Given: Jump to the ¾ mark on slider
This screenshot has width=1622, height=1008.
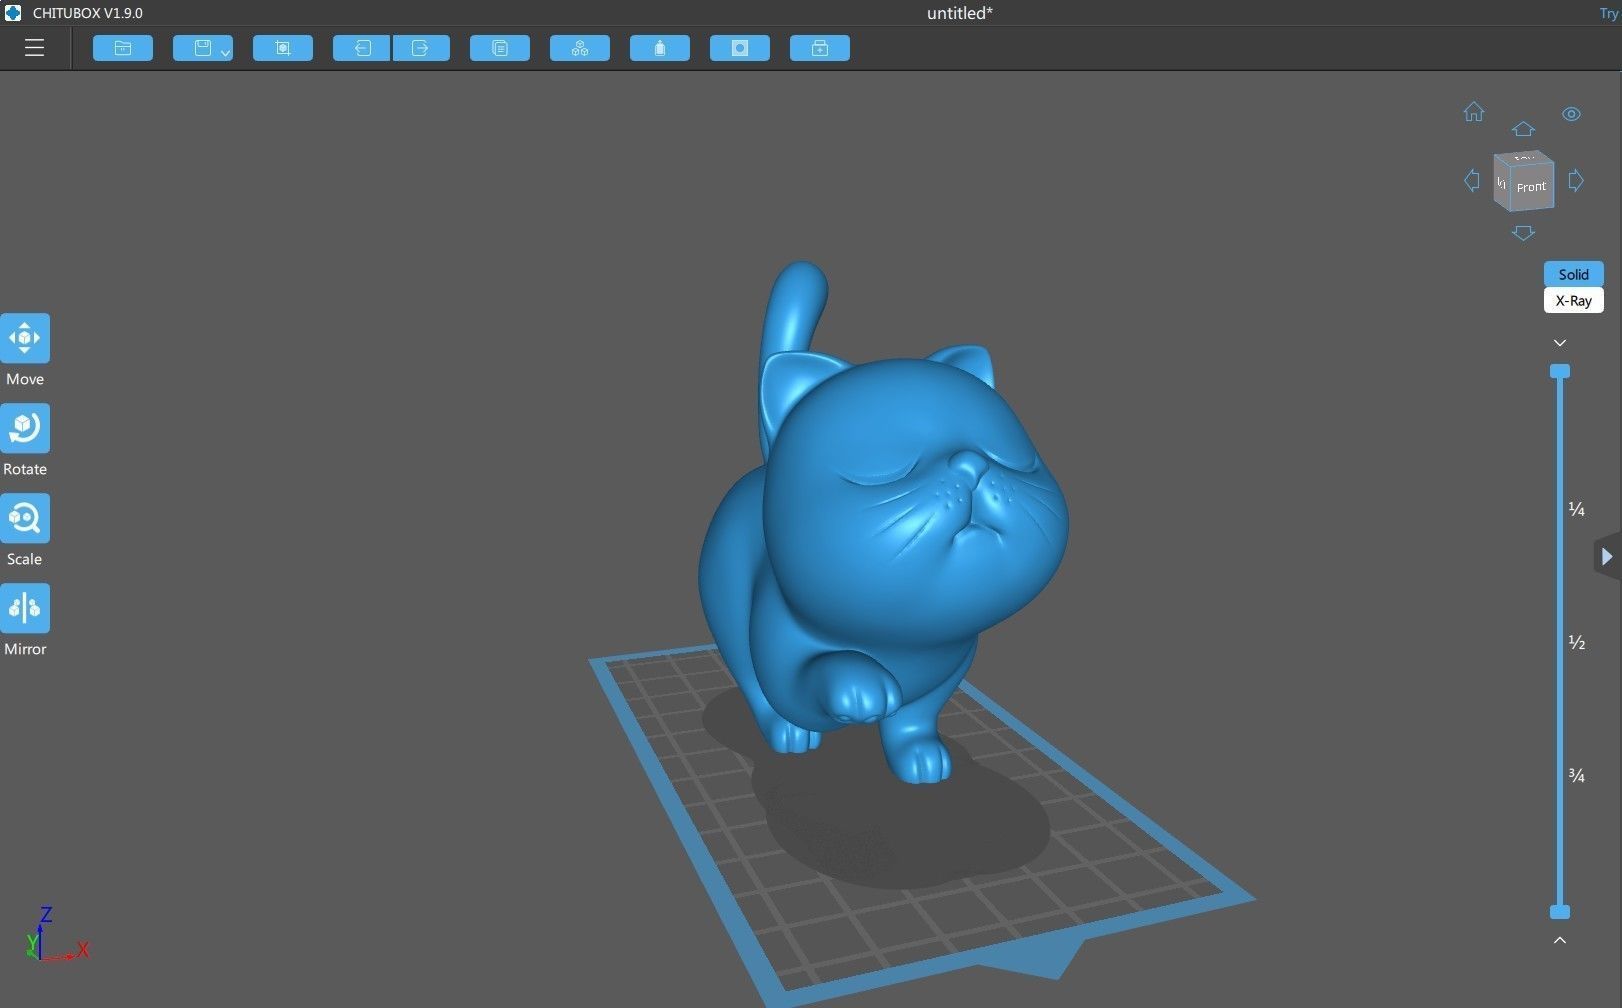Looking at the screenshot, I should (1576, 776).
